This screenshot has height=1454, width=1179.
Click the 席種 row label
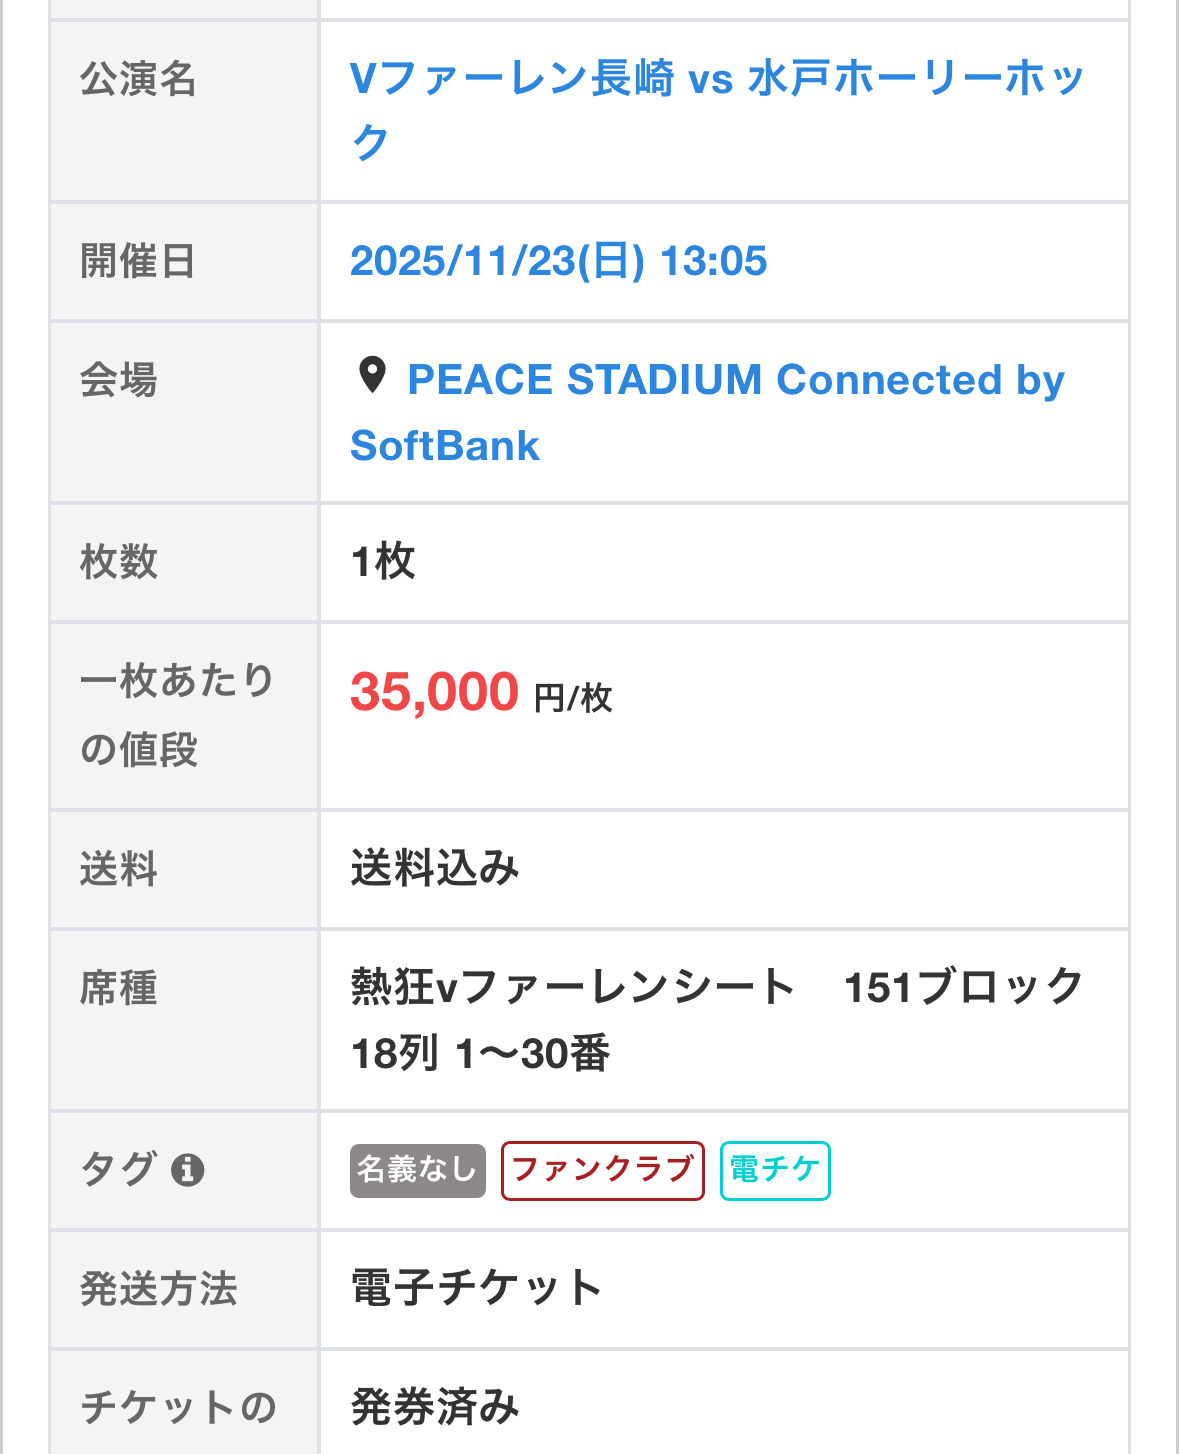tap(119, 988)
